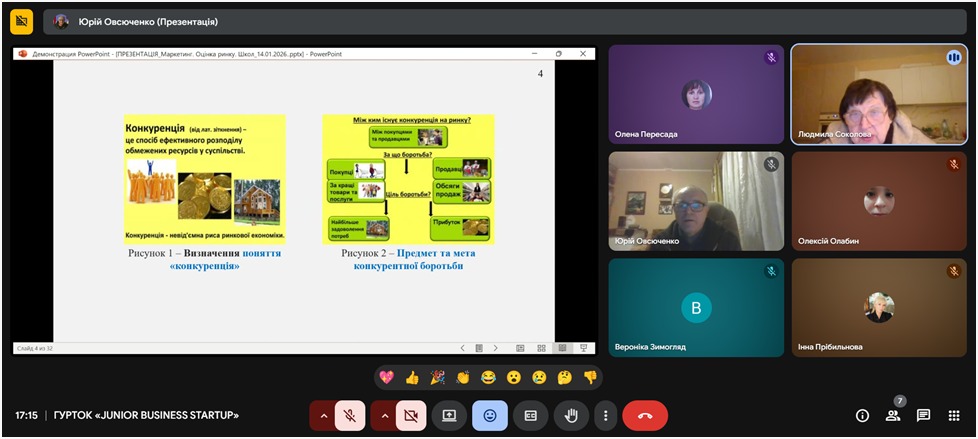Click the present screen icon
Screen dimensions: 978x439
click(449, 415)
